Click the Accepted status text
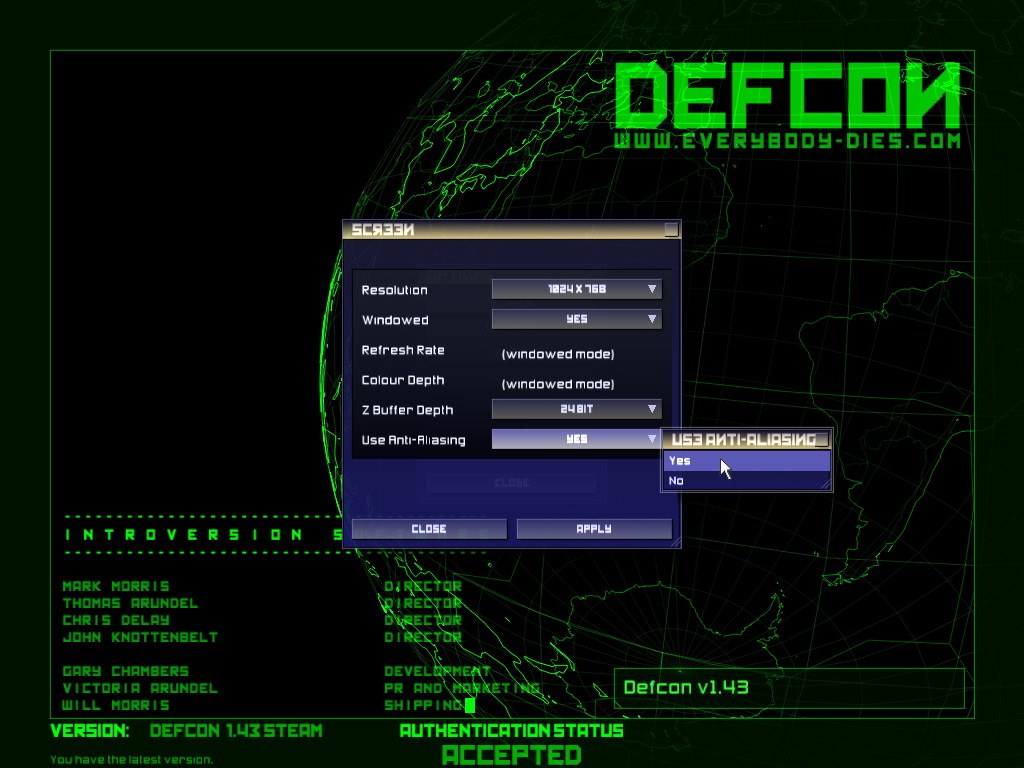This screenshot has width=1024, height=768. 511,755
